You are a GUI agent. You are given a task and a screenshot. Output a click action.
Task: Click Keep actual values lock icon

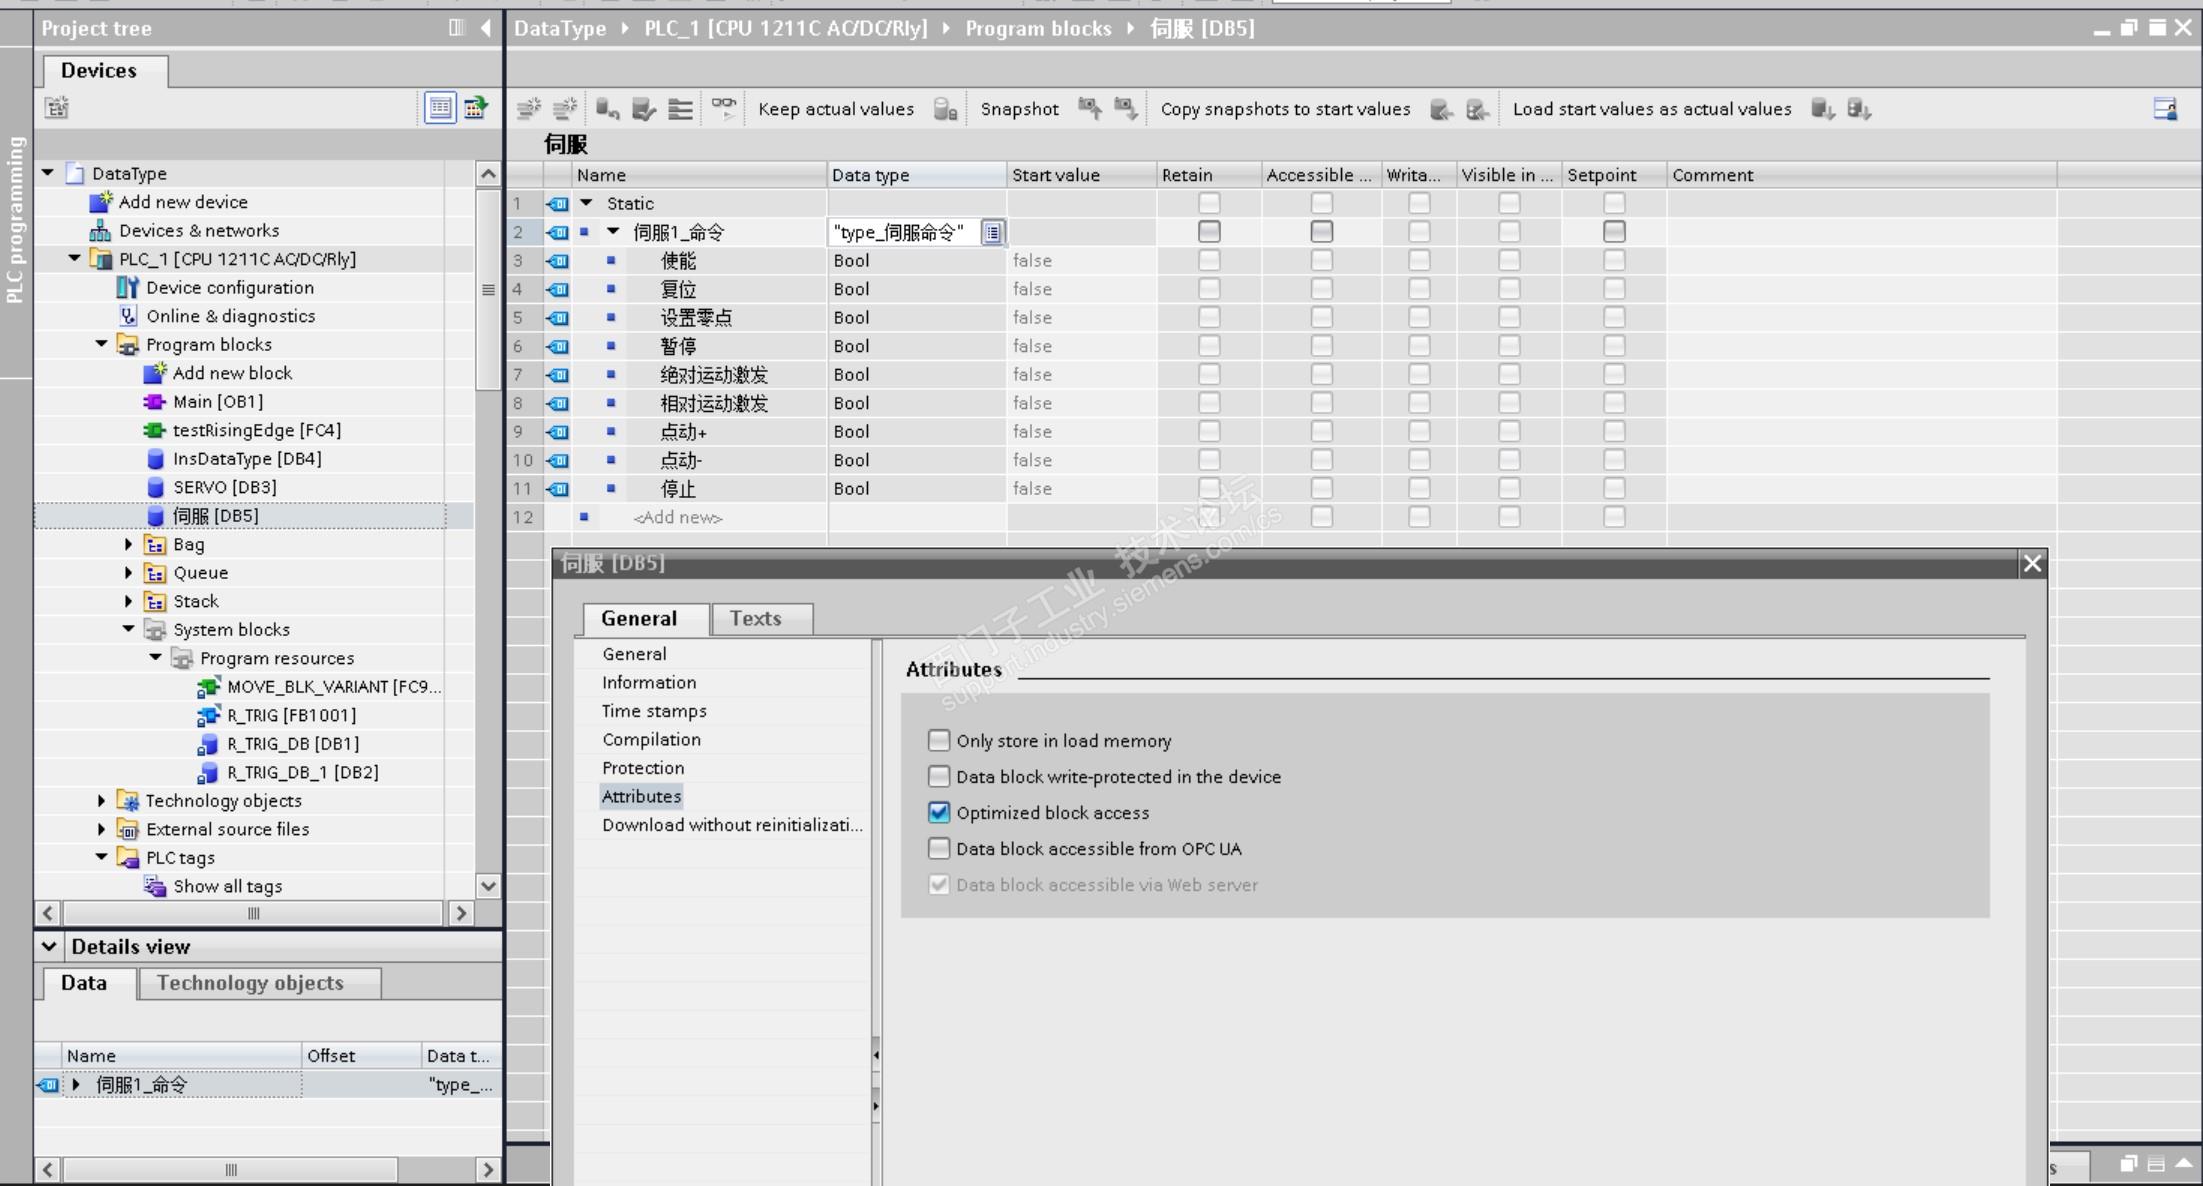[x=945, y=109]
